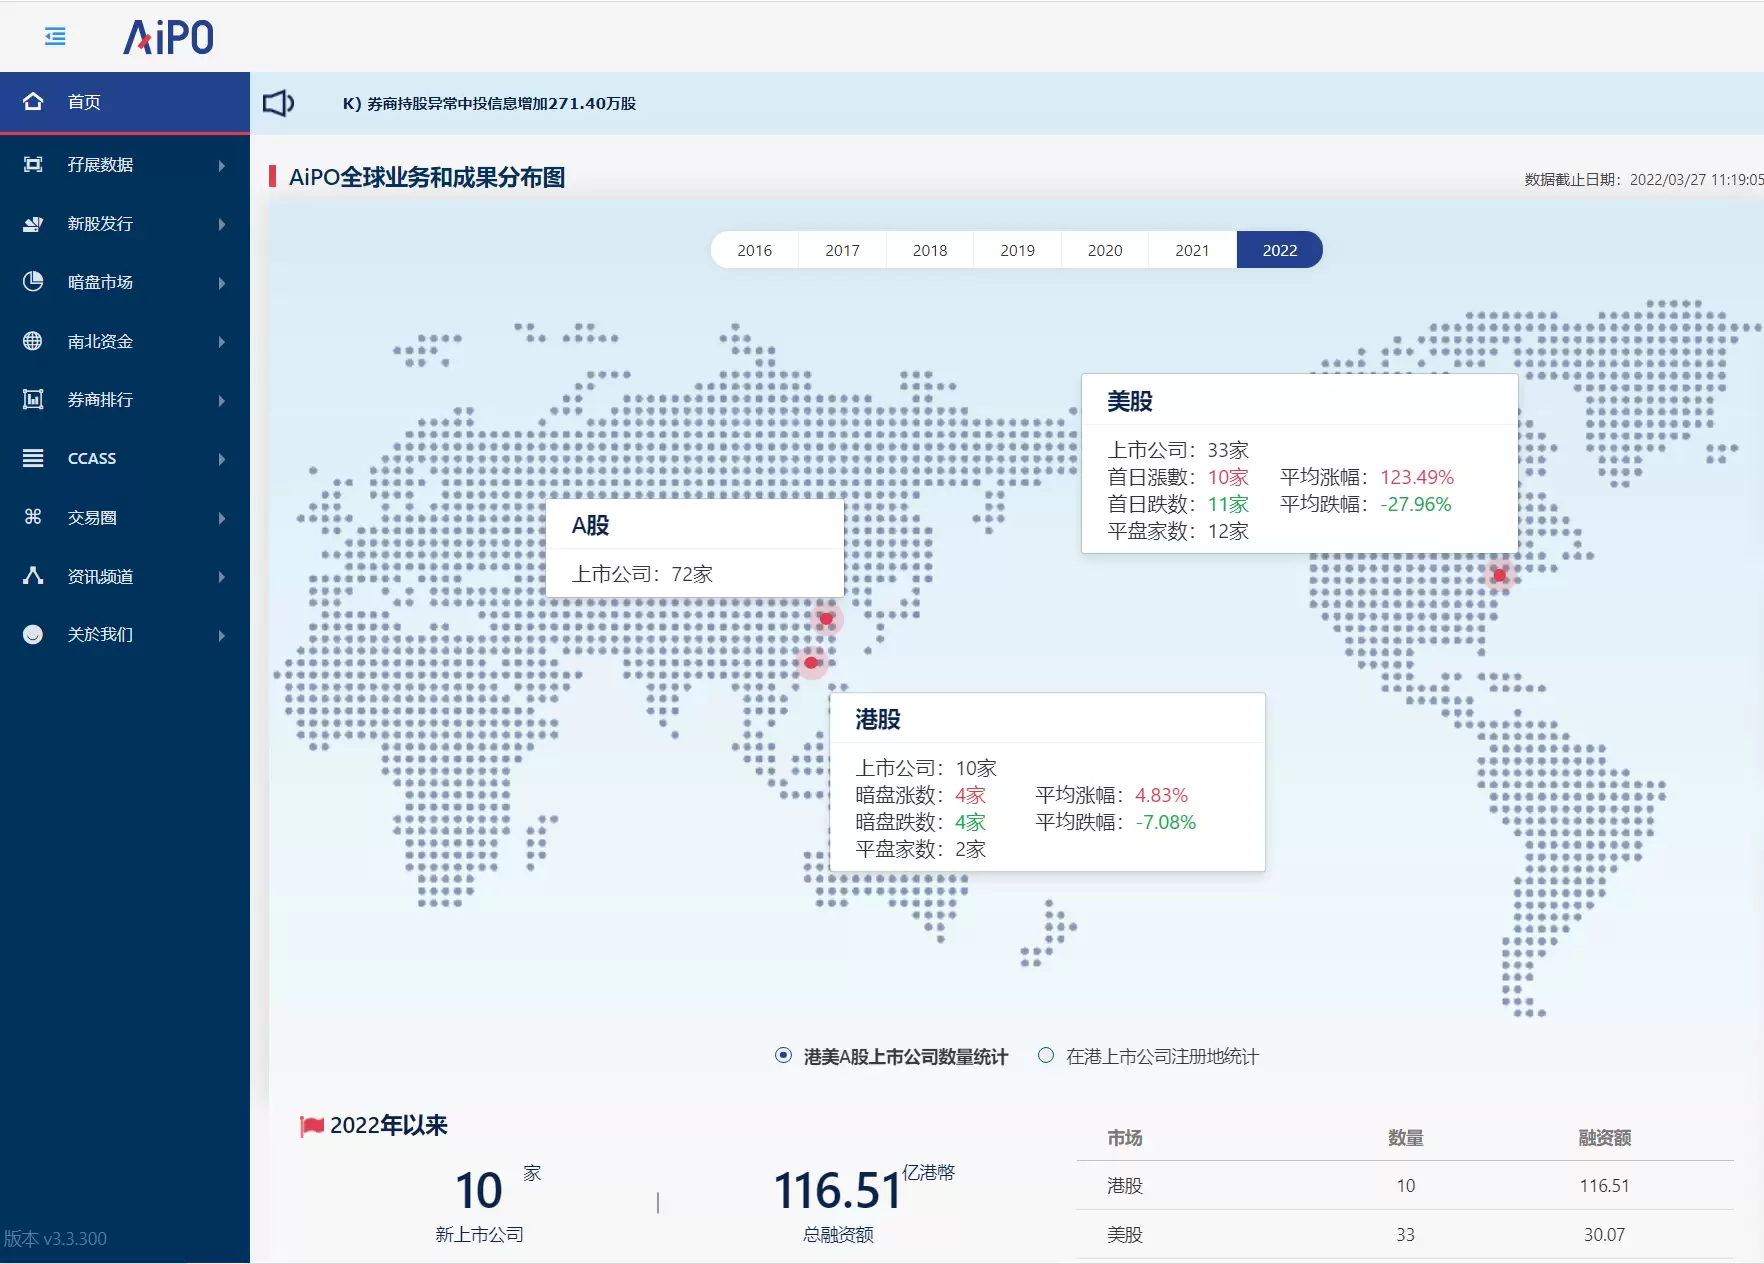The image size is (1764, 1264).
Task: Click the CCASS list icon
Action: point(33,458)
